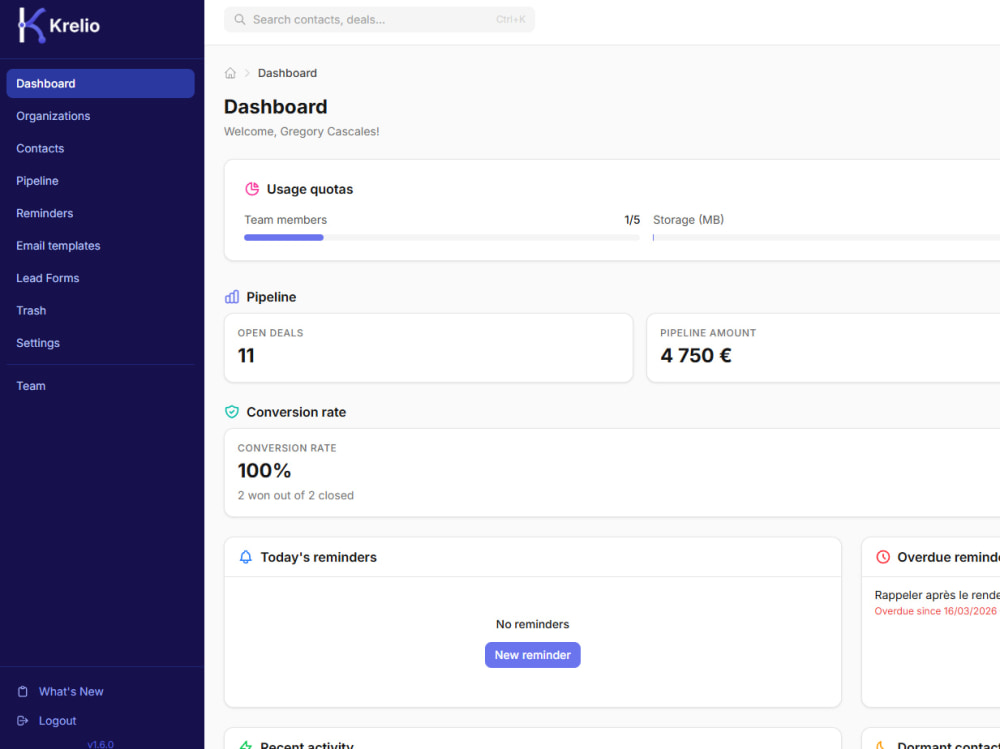Image resolution: width=1000 pixels, height=749 pixels.
Task: Click the Today's reminders heading
Action: click(x=318, y=557)
